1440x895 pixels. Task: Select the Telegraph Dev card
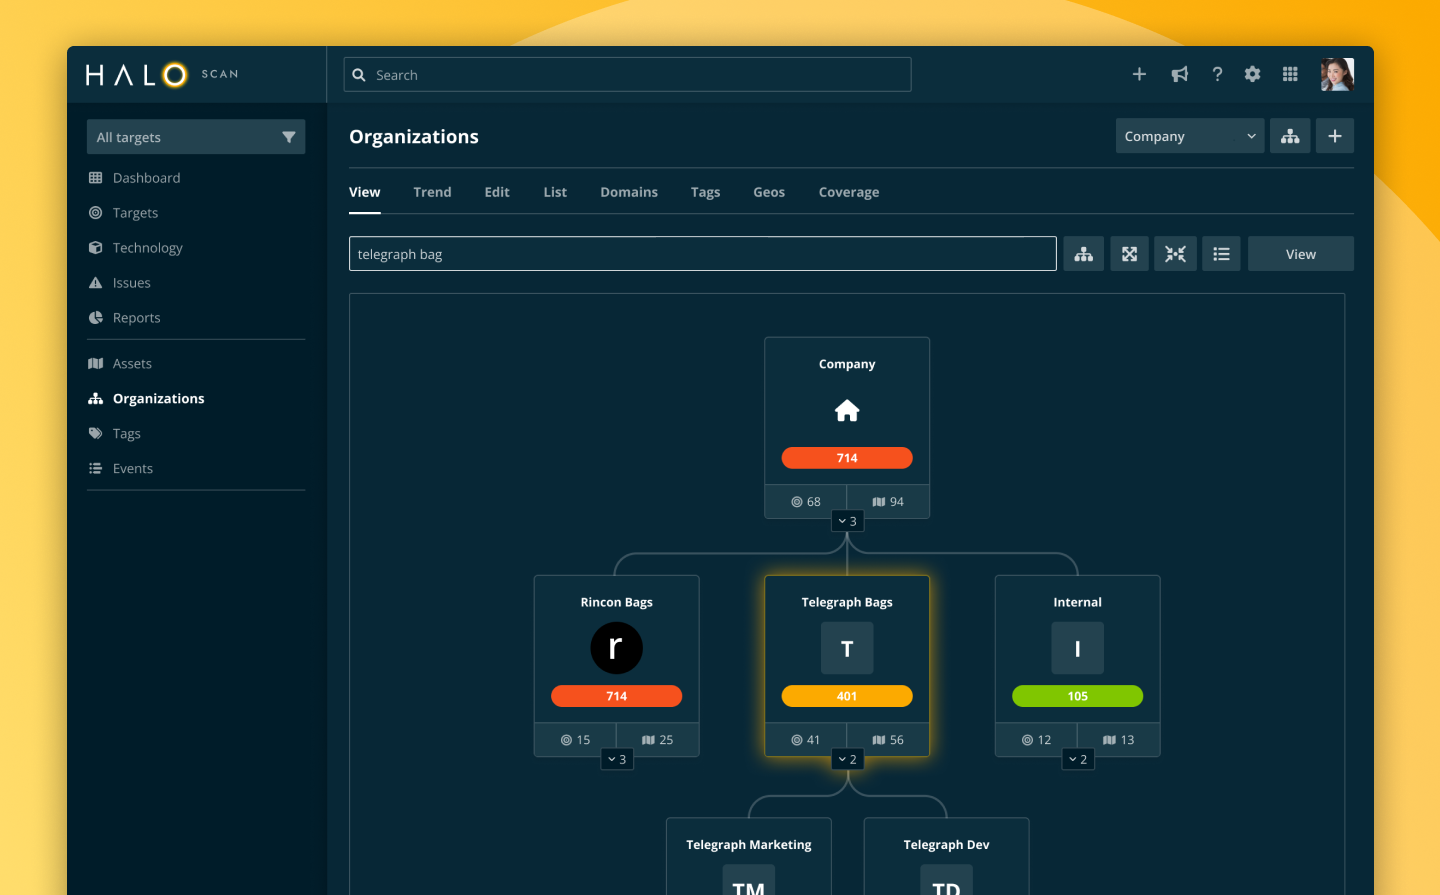point(947,857)
